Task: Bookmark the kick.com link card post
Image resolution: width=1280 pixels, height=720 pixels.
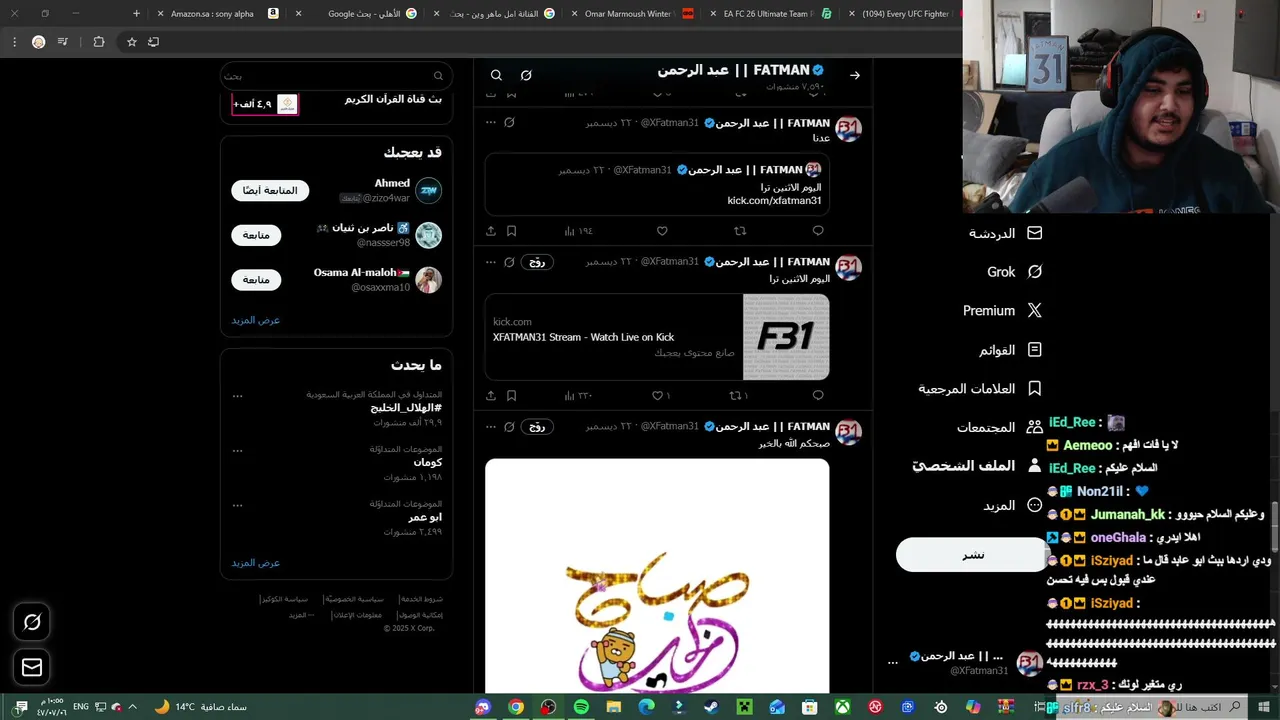Action: tap(511, 396)
